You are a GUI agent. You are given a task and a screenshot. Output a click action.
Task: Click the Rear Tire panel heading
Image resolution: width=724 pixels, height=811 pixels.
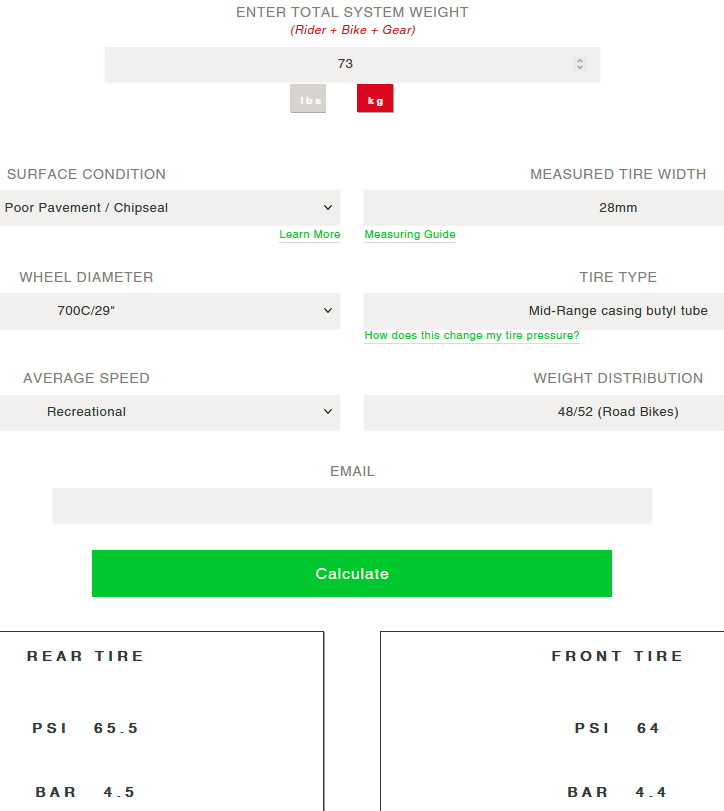coord(86,656)
